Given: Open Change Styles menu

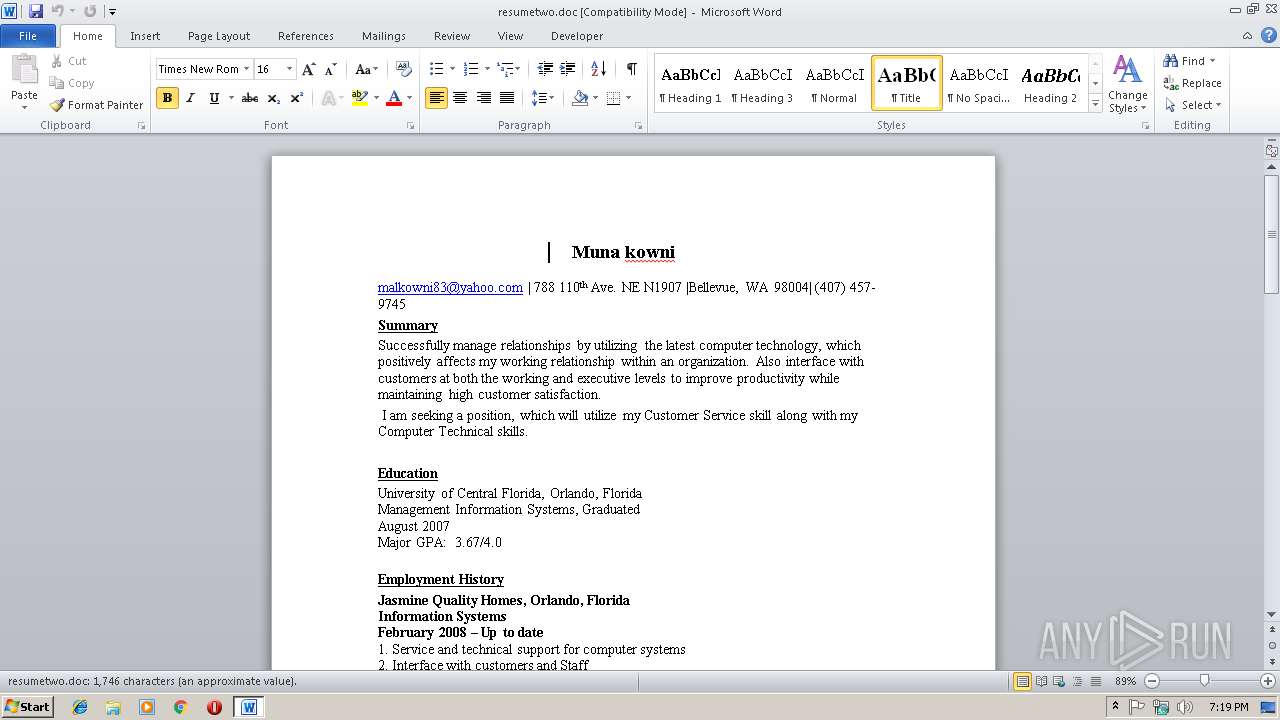Looking at the screenshot, I should (x=1127, y=85).
